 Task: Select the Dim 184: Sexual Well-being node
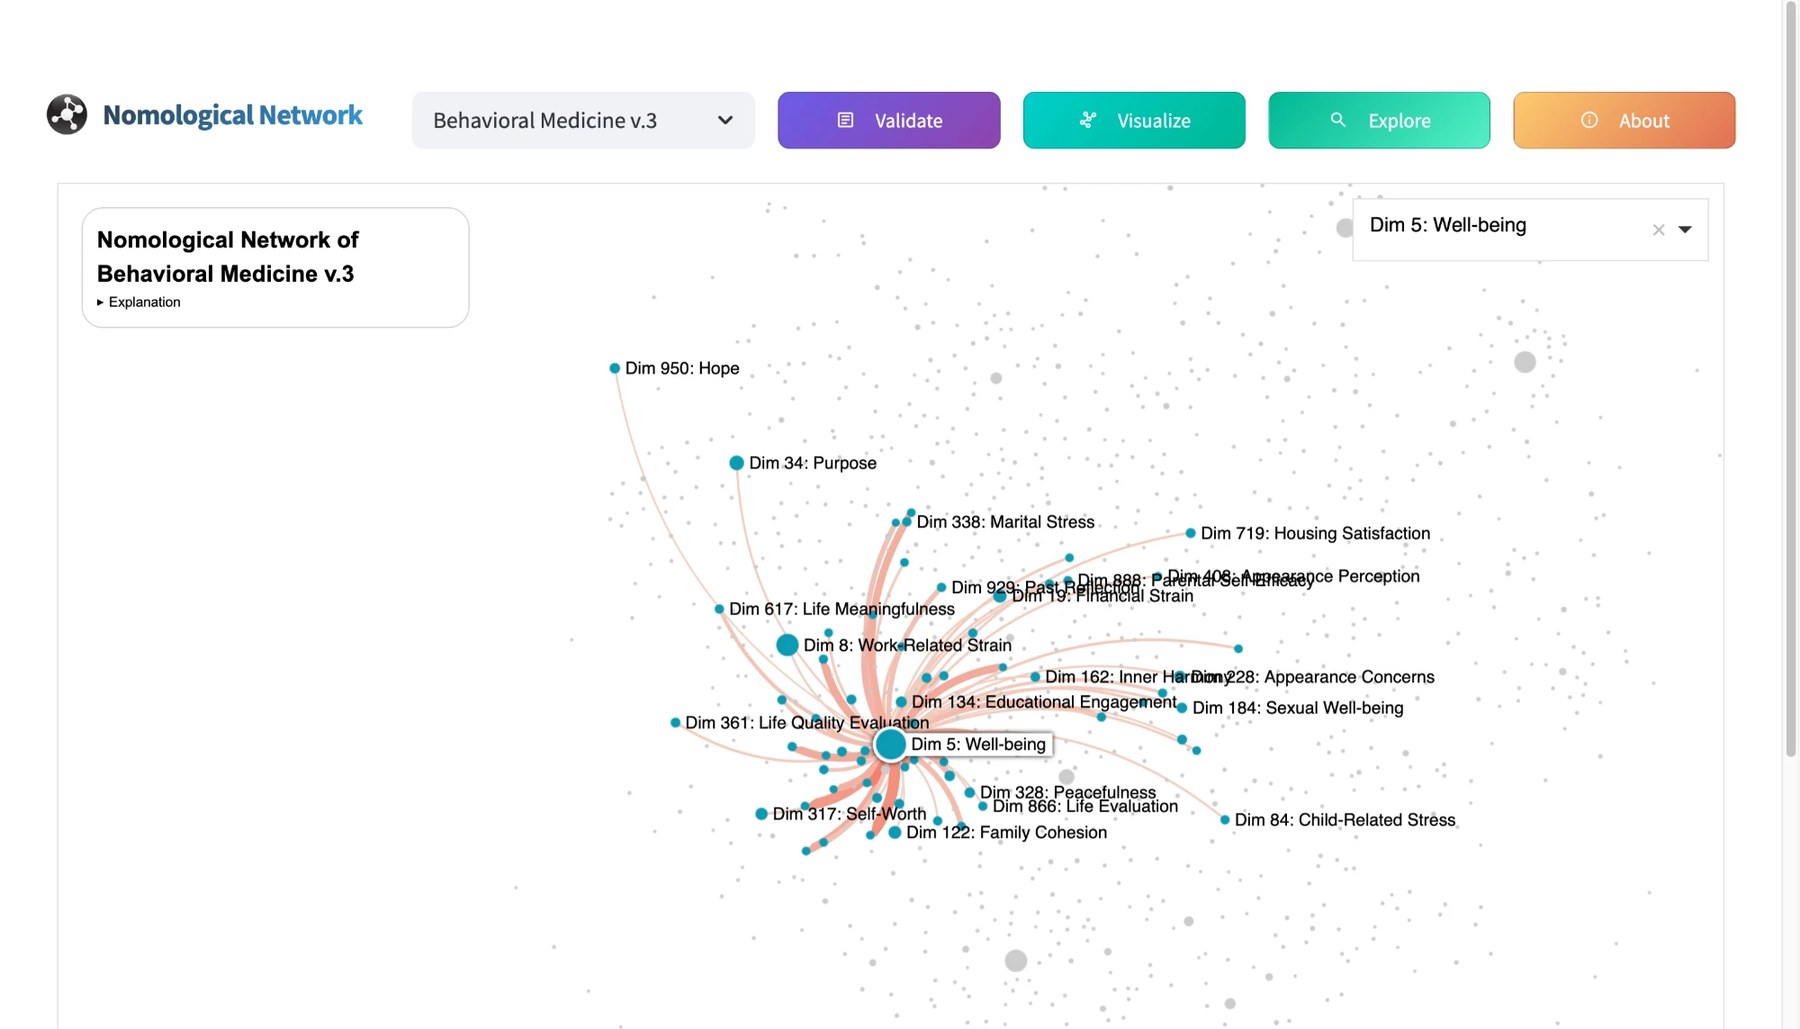point(1182,708)
